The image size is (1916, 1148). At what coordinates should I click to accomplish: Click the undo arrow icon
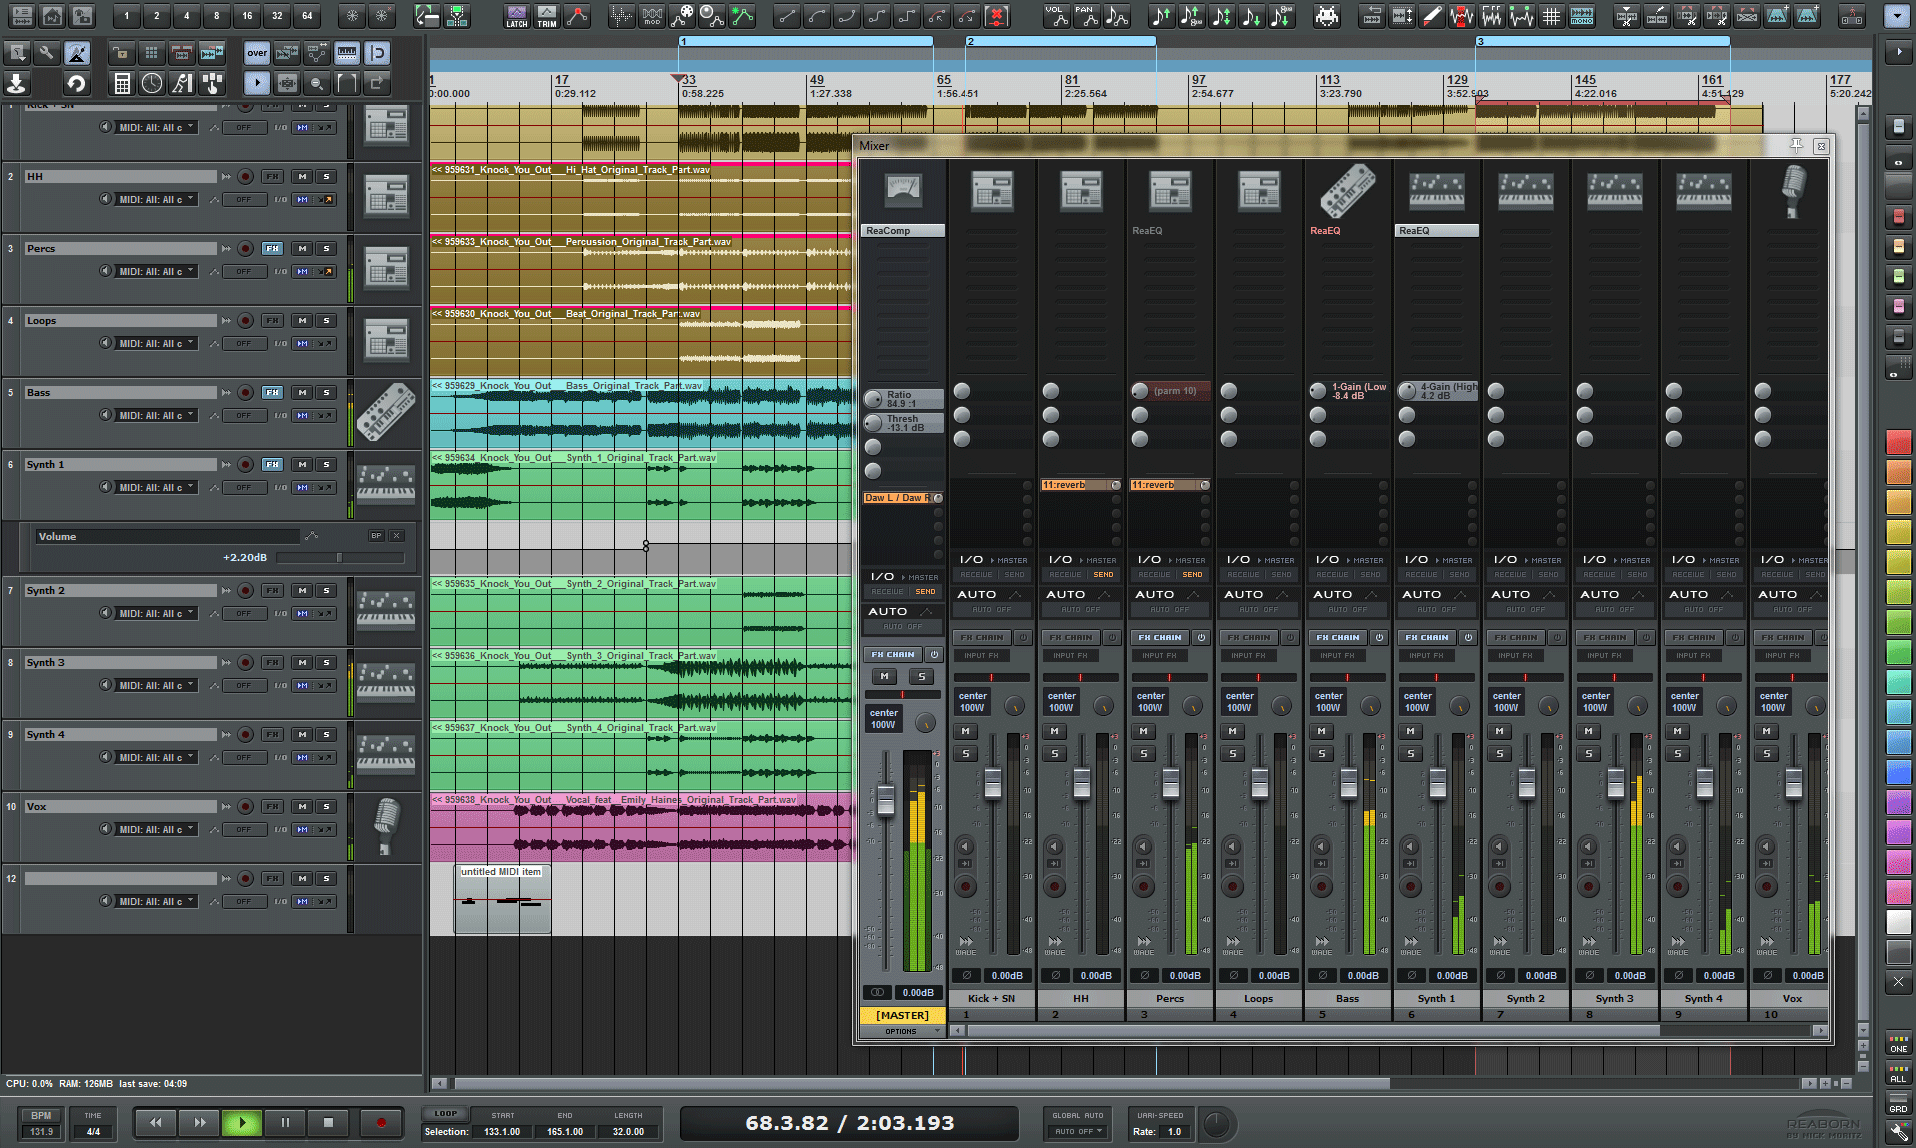tap(77, 83)
